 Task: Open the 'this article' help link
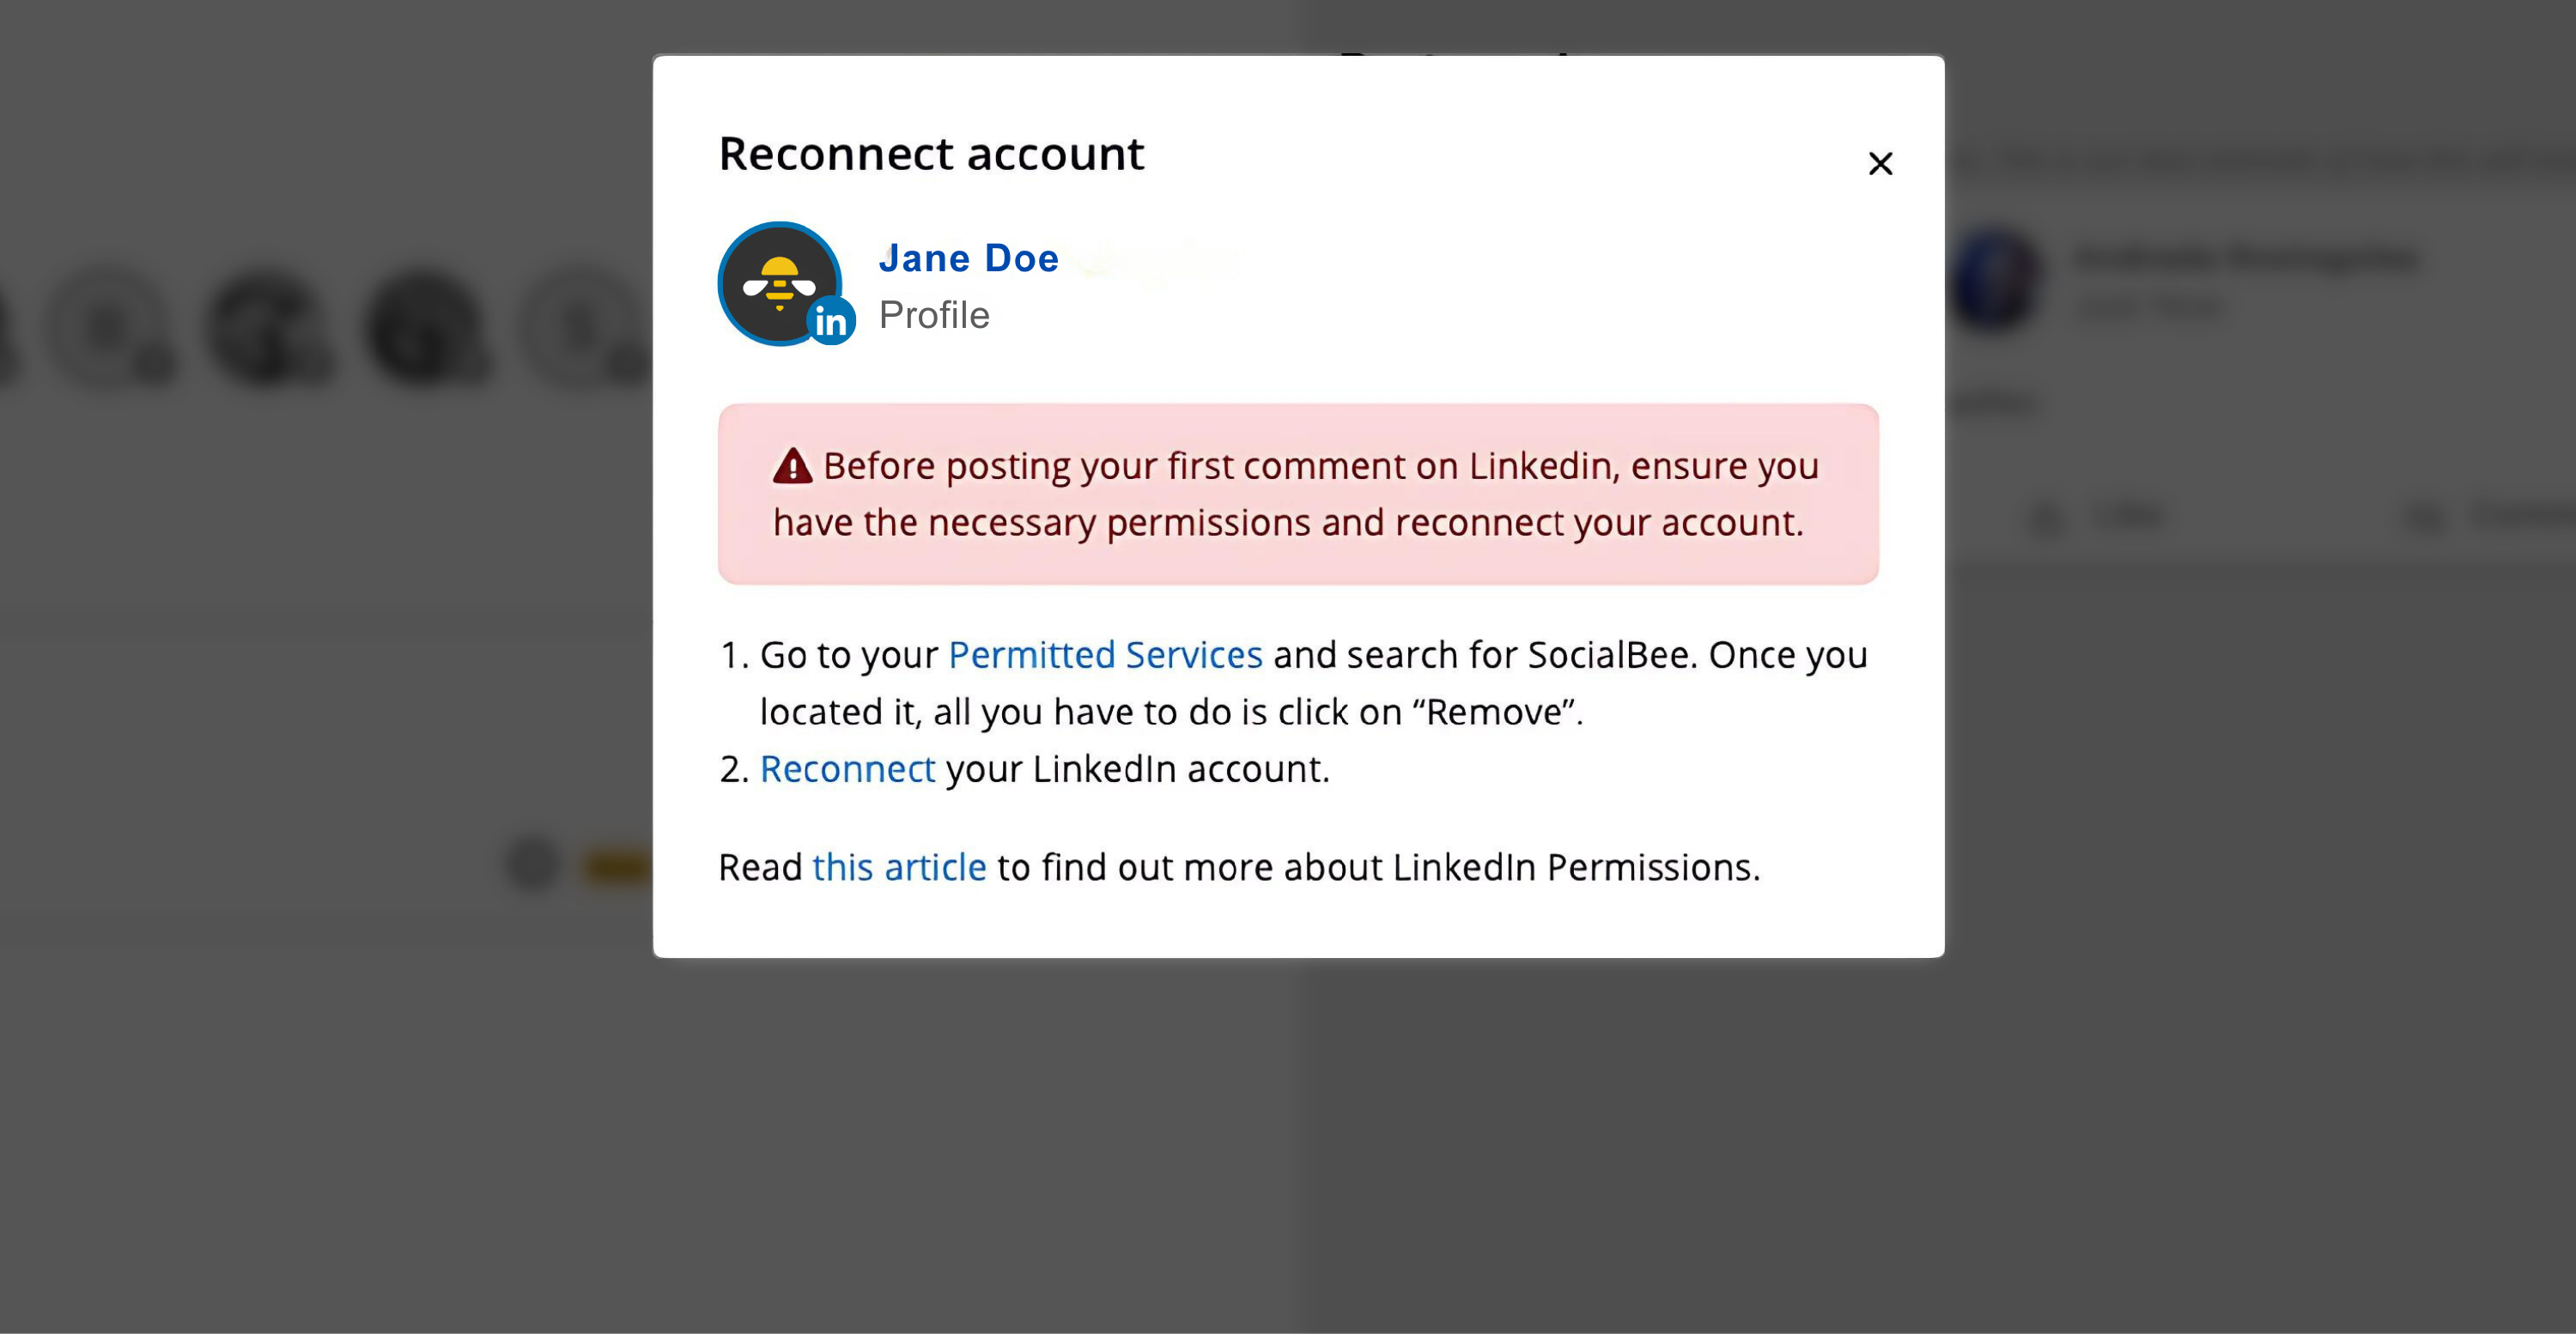[899, 867]
